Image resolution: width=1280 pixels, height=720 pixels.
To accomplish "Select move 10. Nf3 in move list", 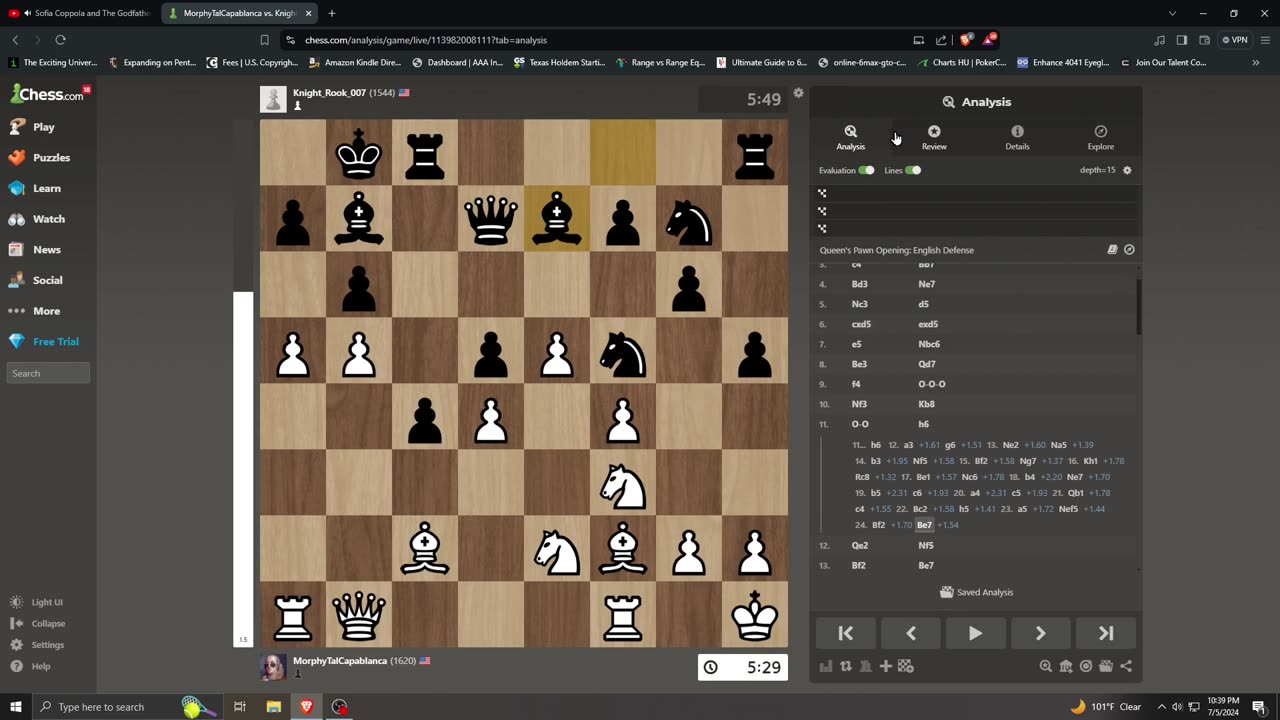I will 859,404.
